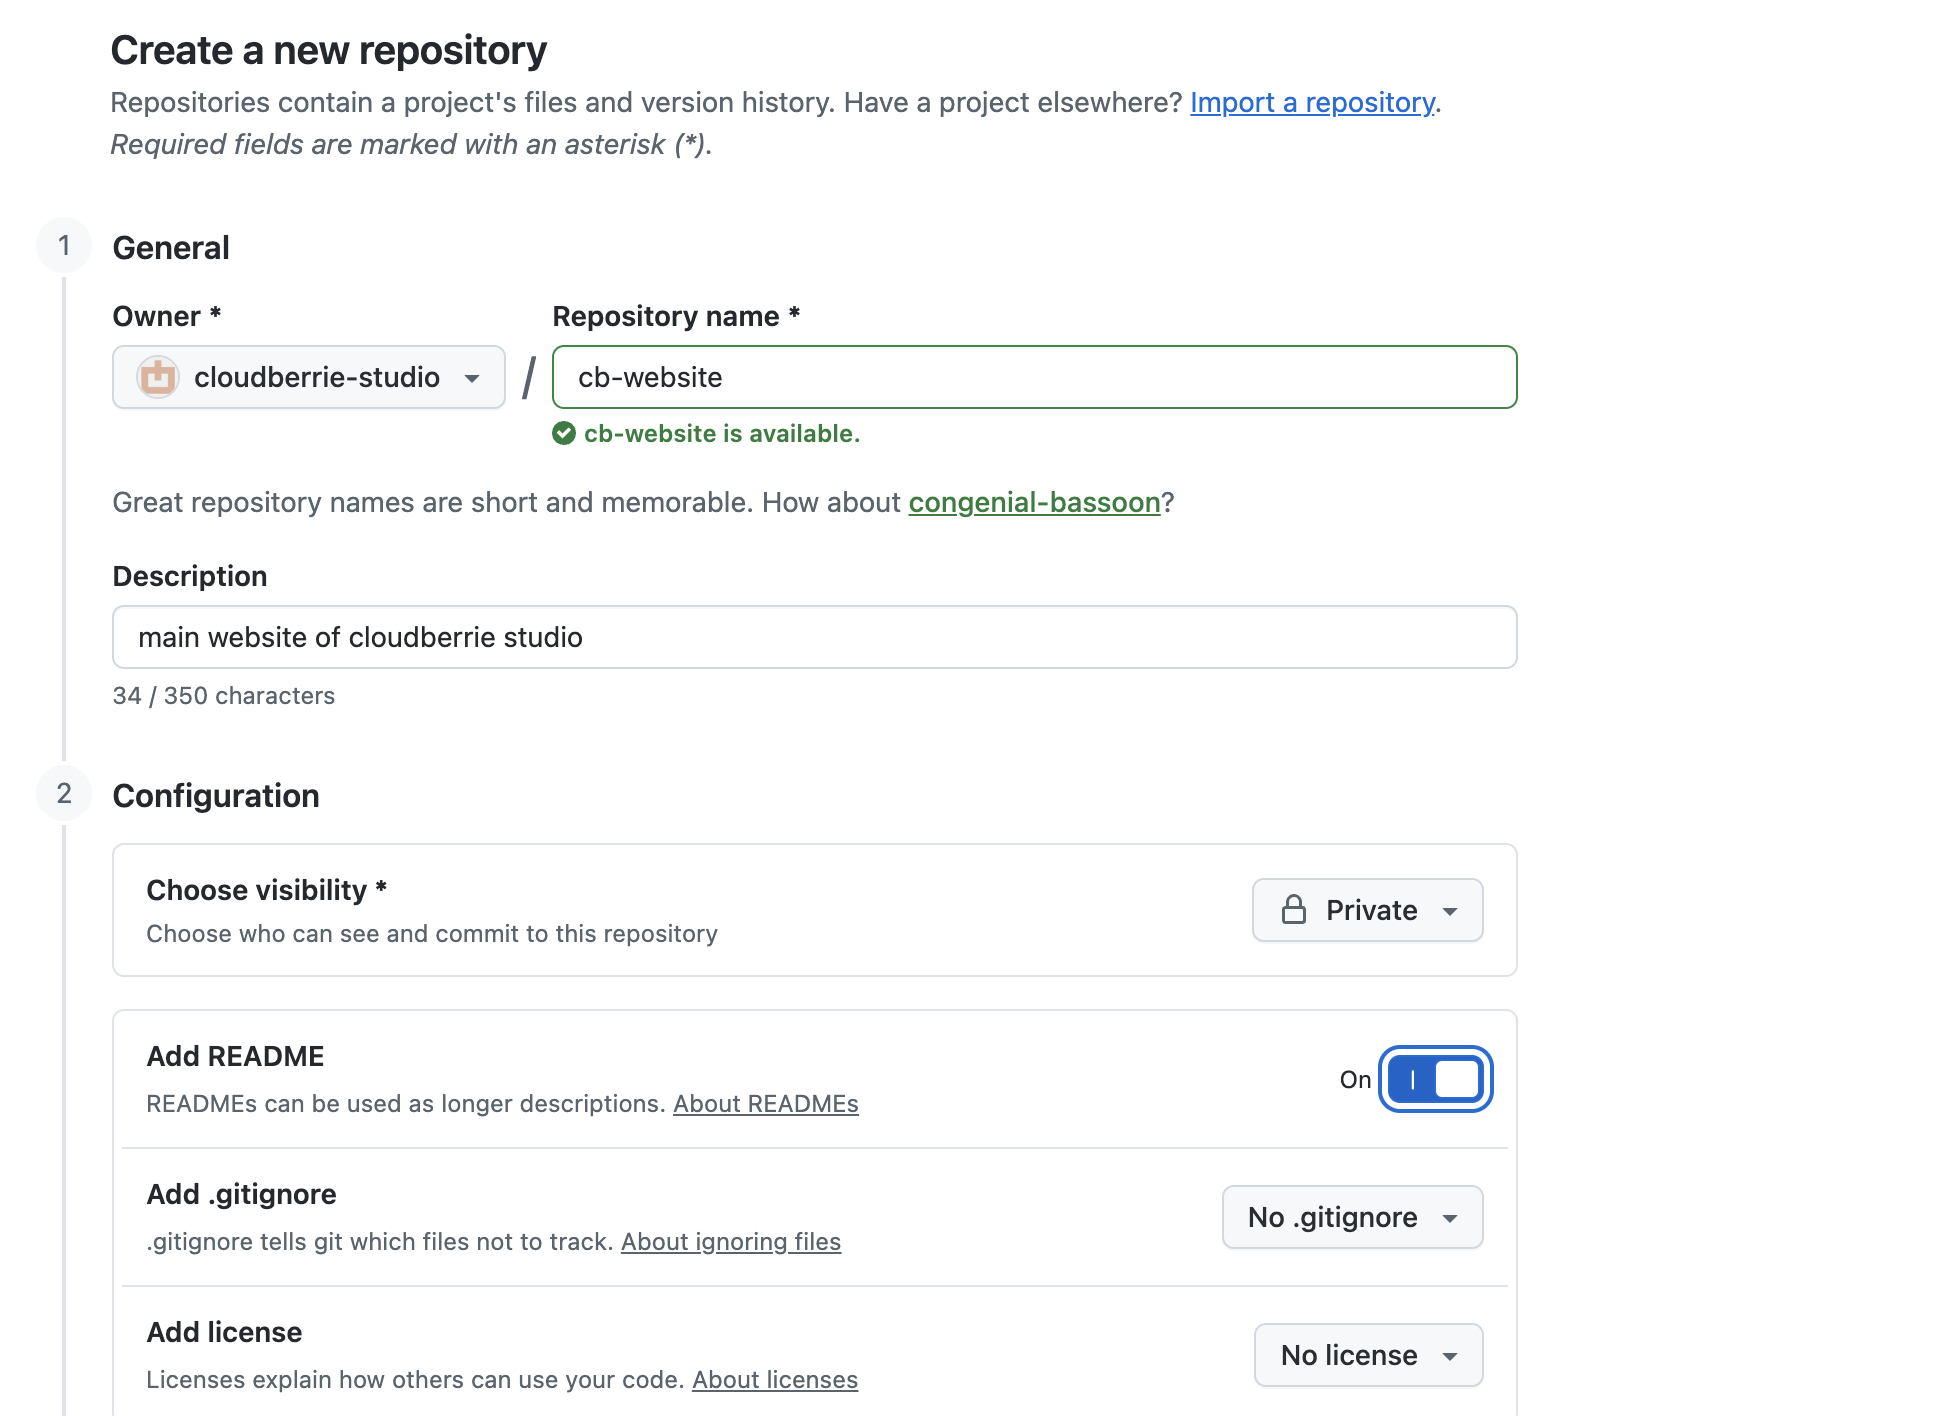Click the 'Create a new repository' heading
The image size is (1948, 1416).
(x=329, y=50)
